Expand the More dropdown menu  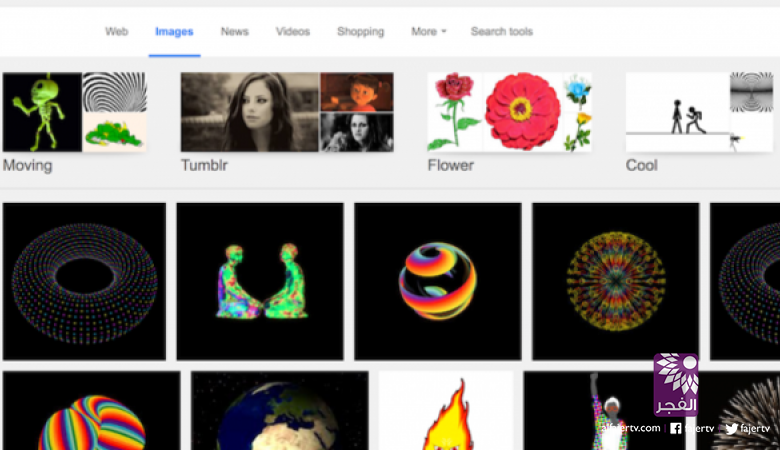click(x=428, y=32)
